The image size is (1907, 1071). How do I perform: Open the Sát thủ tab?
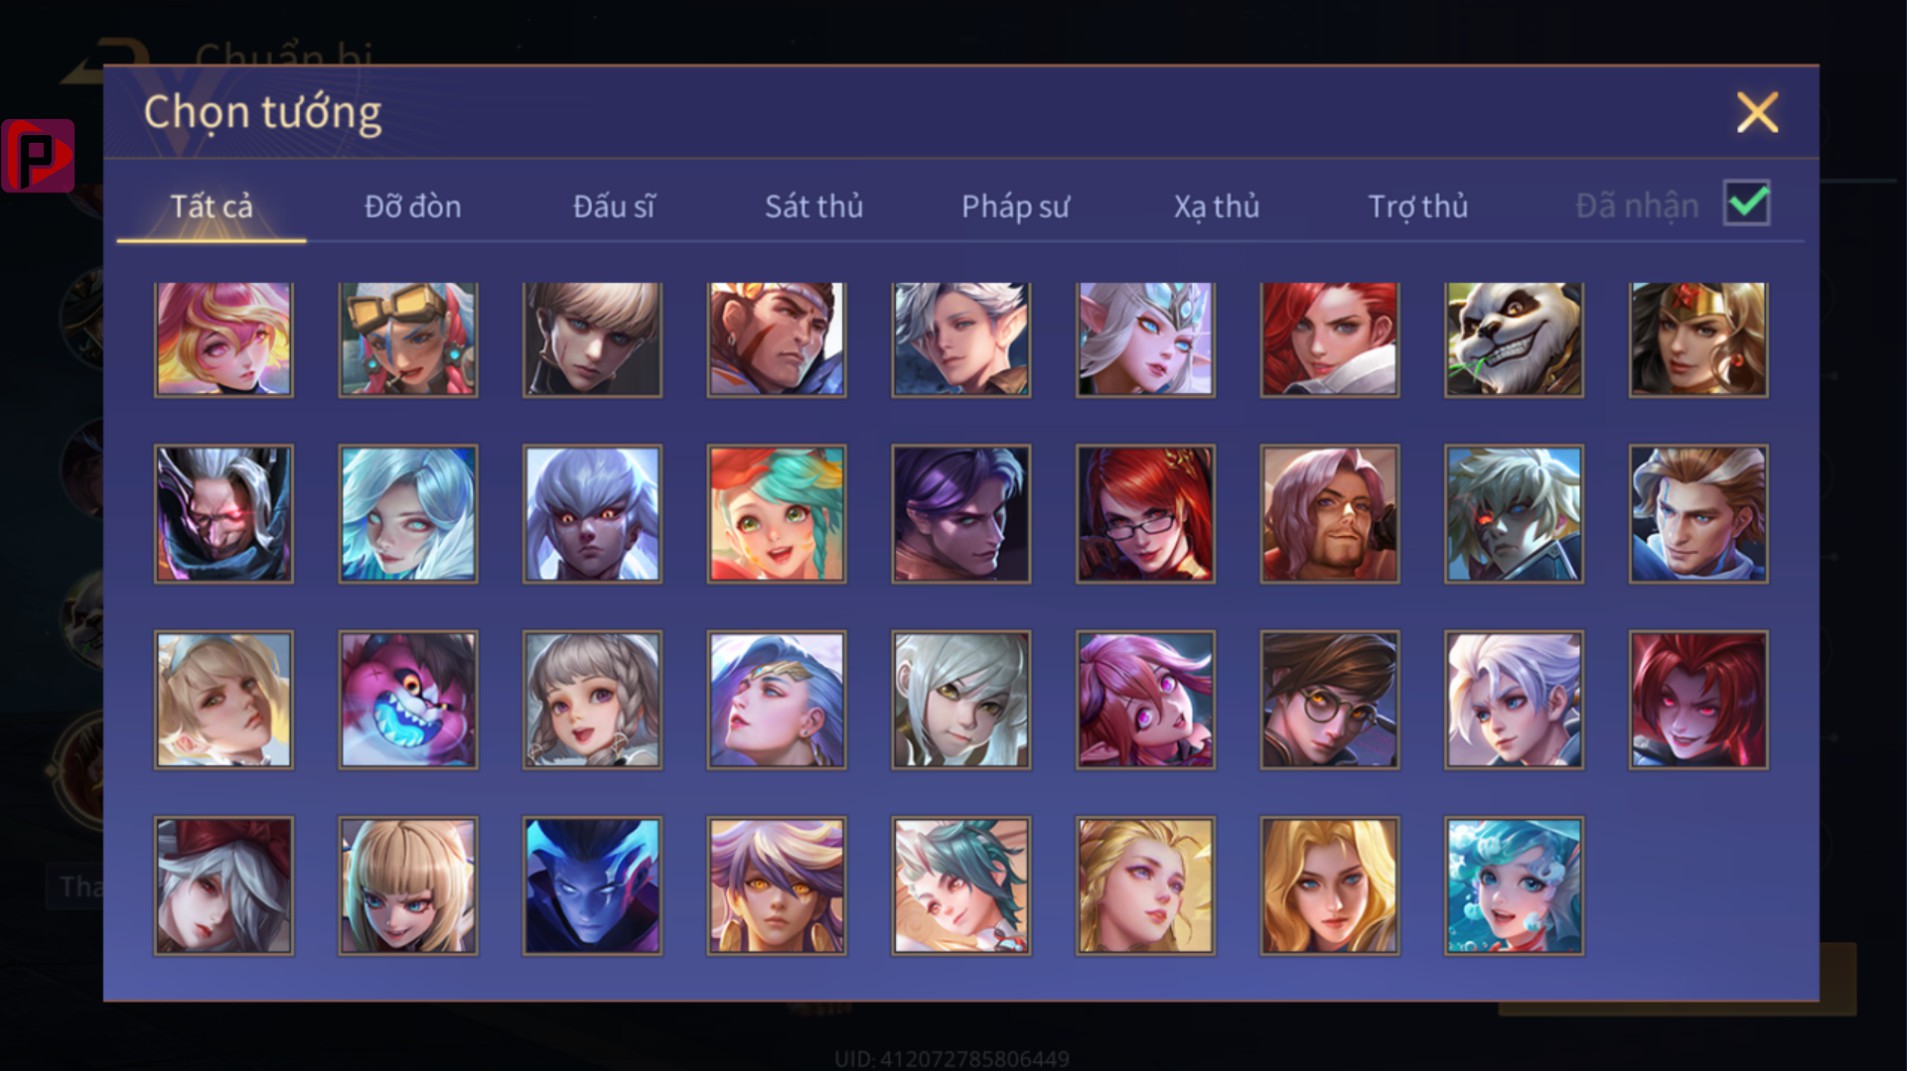pyautogui.click(x=813, y=206)
